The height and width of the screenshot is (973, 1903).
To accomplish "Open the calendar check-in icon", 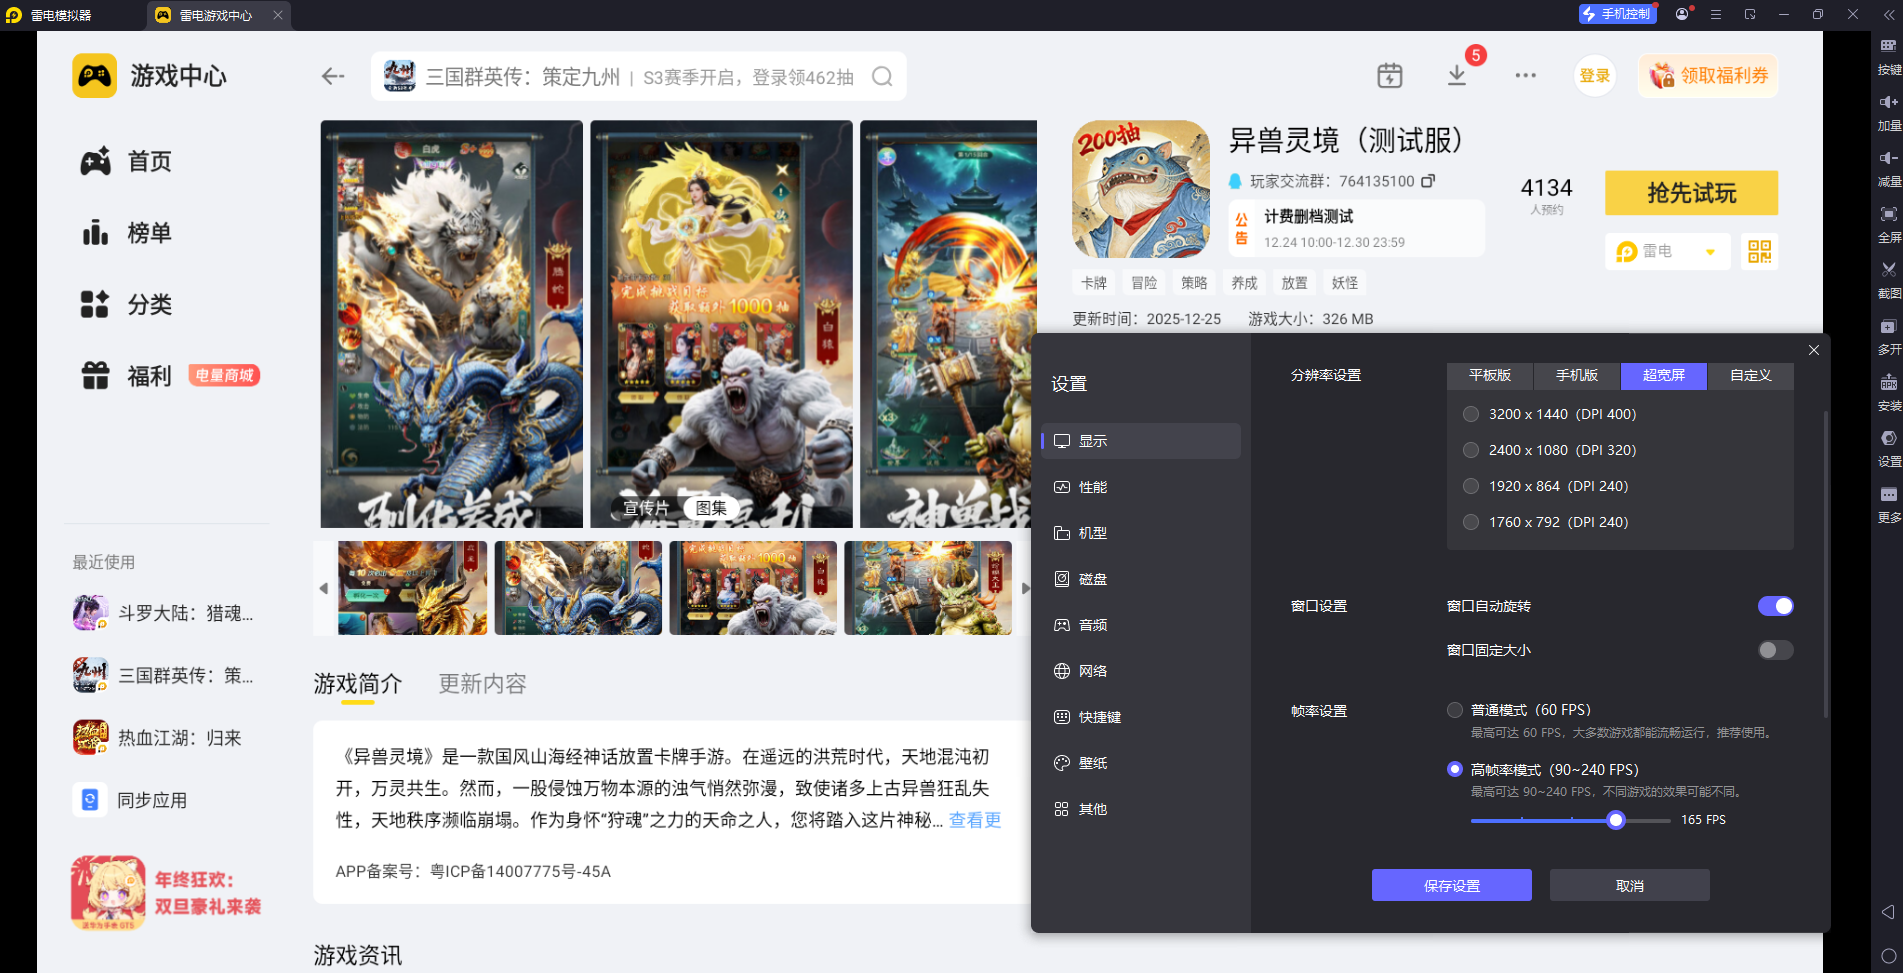I will pos(1389,76).
